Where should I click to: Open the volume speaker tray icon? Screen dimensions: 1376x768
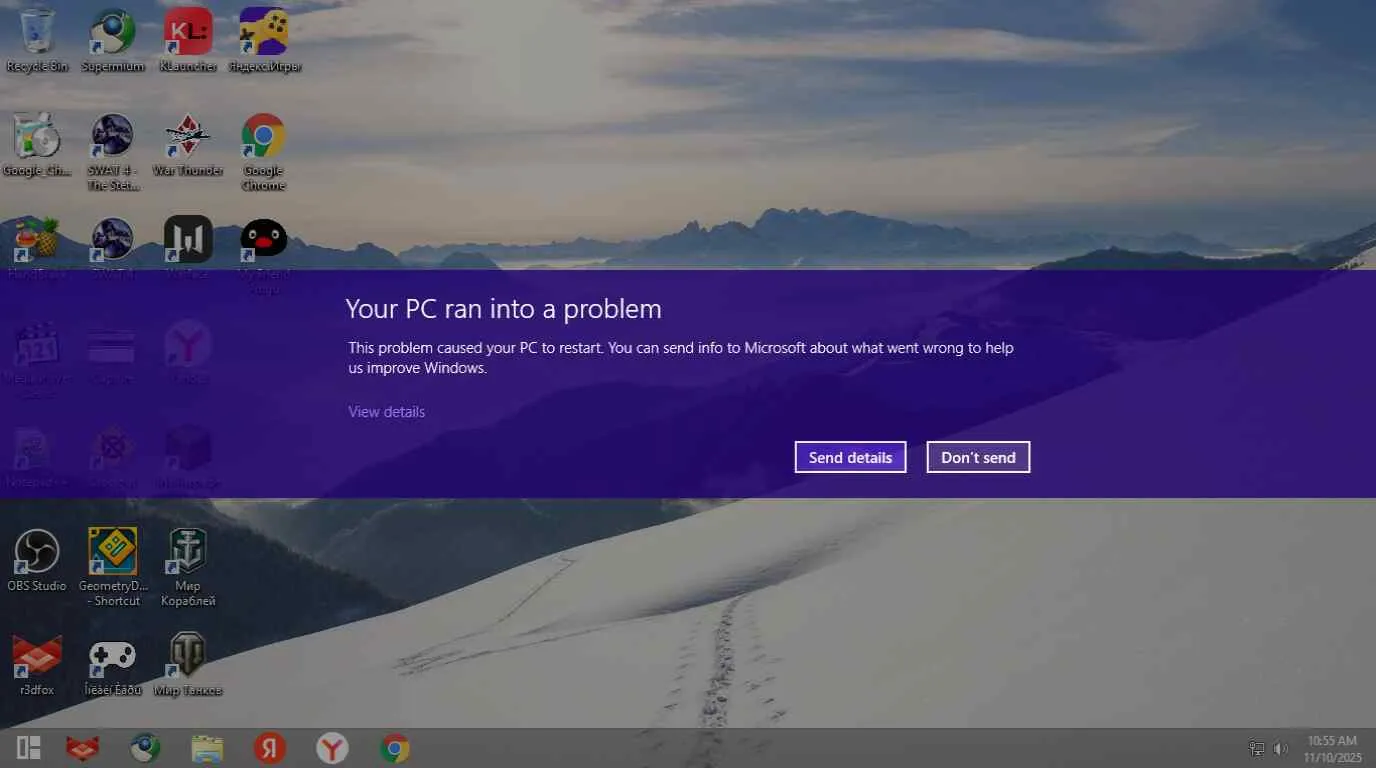1281,749
